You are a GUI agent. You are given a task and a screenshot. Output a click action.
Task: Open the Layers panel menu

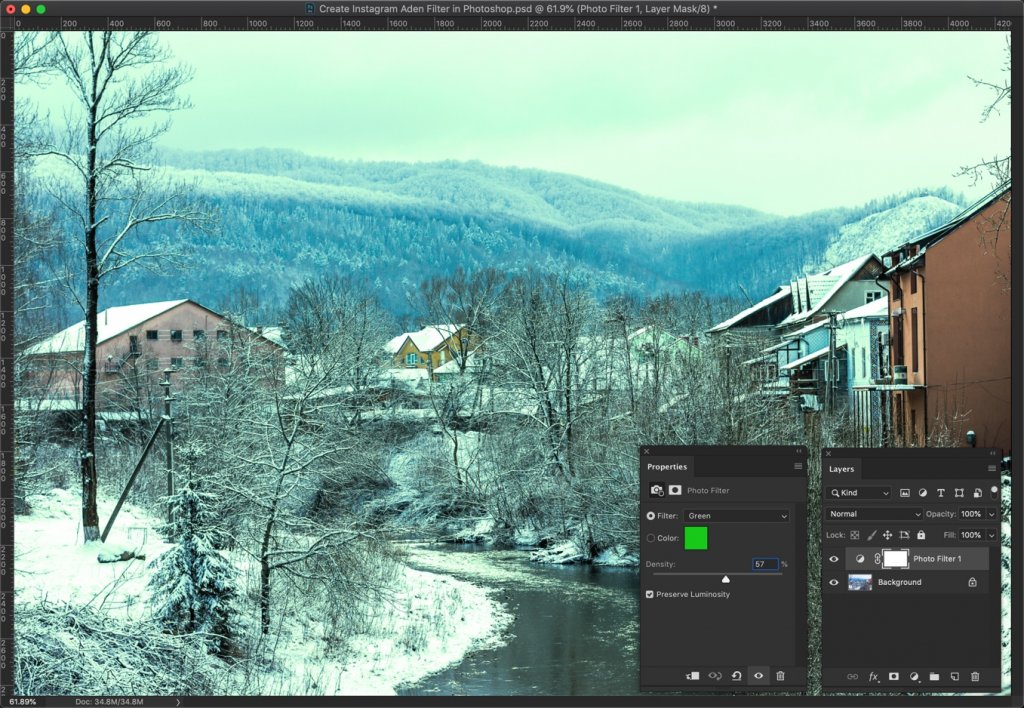[993, 468]
